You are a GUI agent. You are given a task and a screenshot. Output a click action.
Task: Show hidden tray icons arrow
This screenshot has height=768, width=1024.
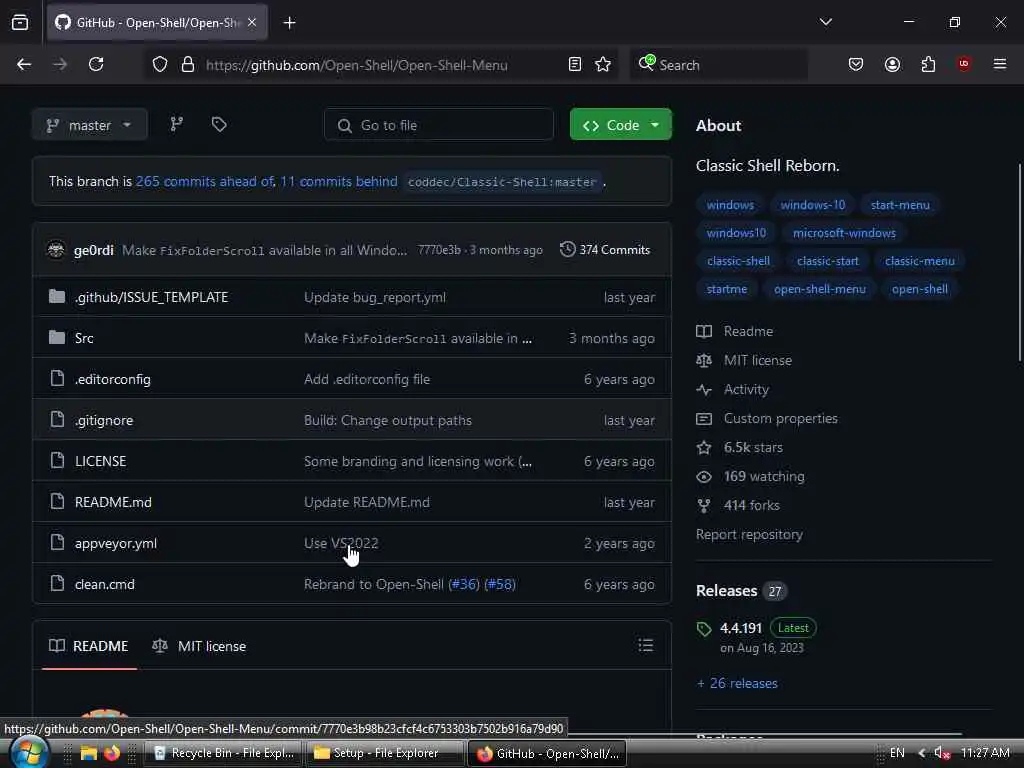coord(921,753)
